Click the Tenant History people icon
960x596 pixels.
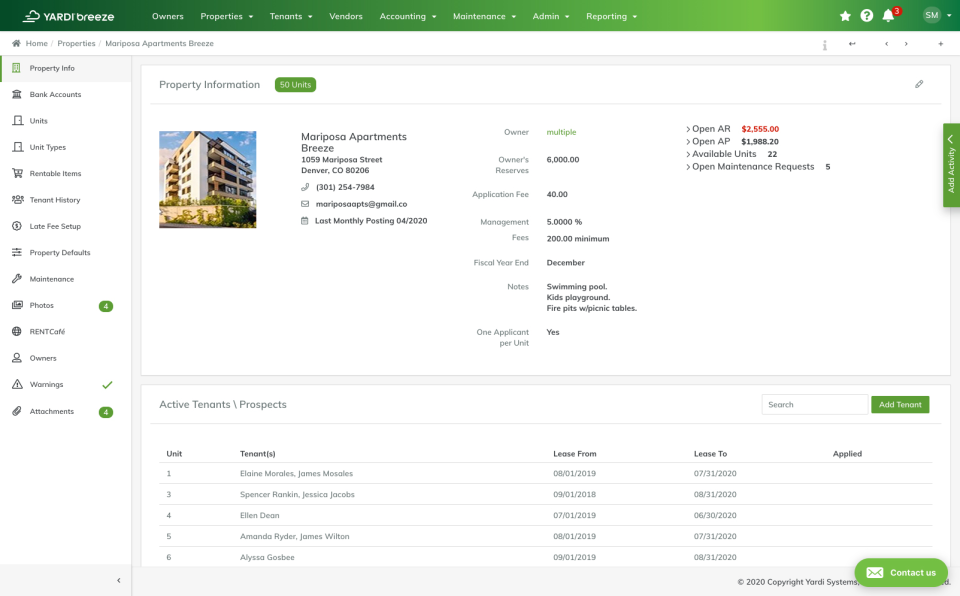pos(18,200)
